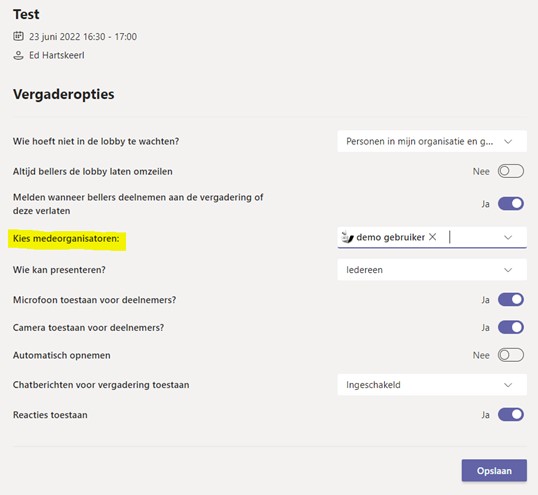Turn off the caller join/leave notification toggle
Image resolution: width=538 pixels, height=495 pixels.
[x=511, y=204]
